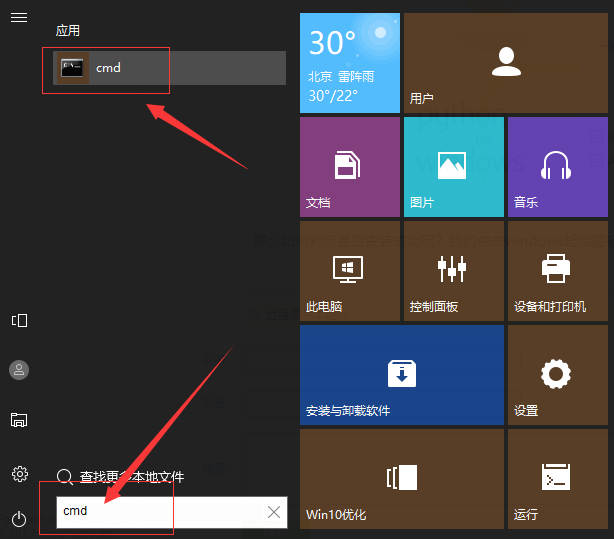
Task: Clear the search box with X button
Action: pos(274,512)
